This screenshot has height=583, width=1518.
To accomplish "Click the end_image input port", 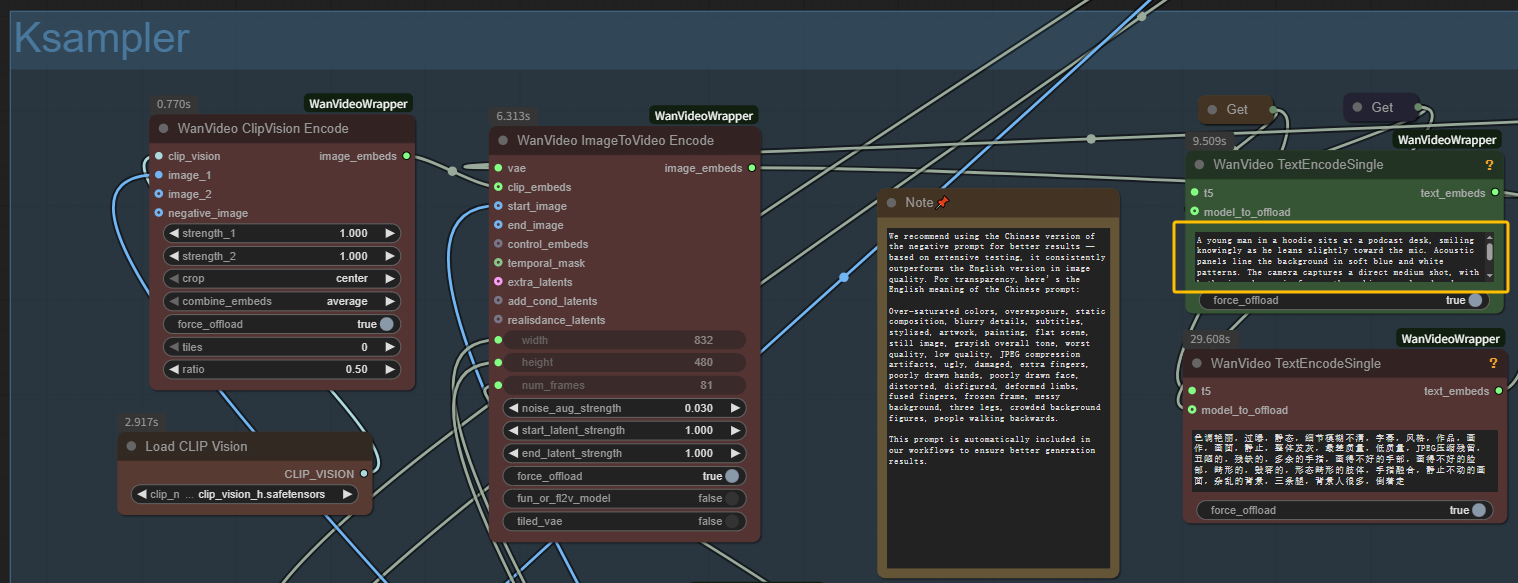I will 498,225.
